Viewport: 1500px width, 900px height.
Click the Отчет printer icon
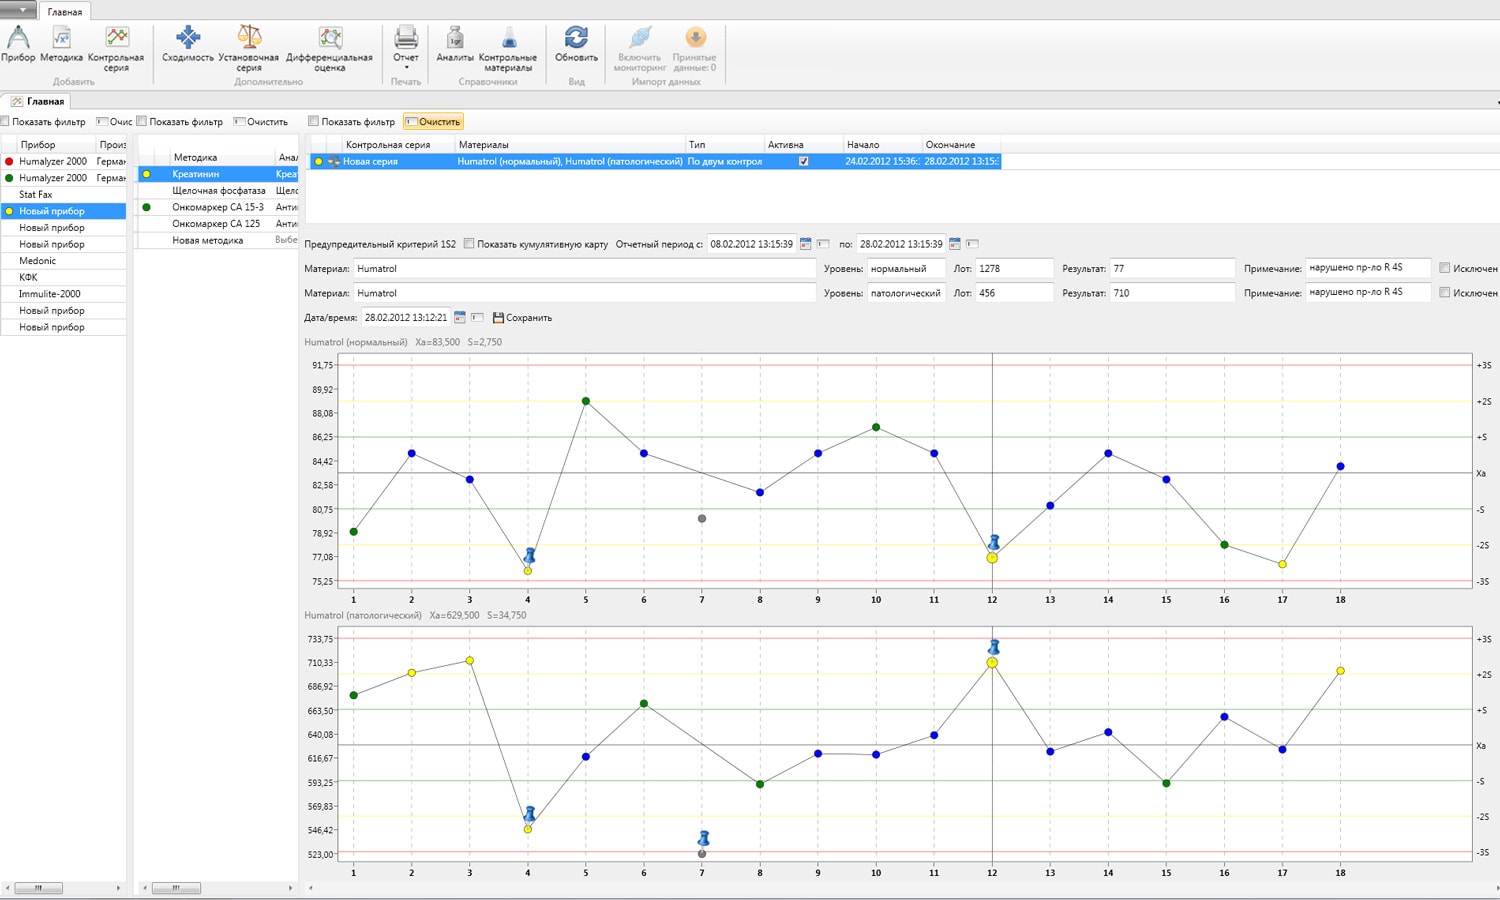click(x=406, y=38)
